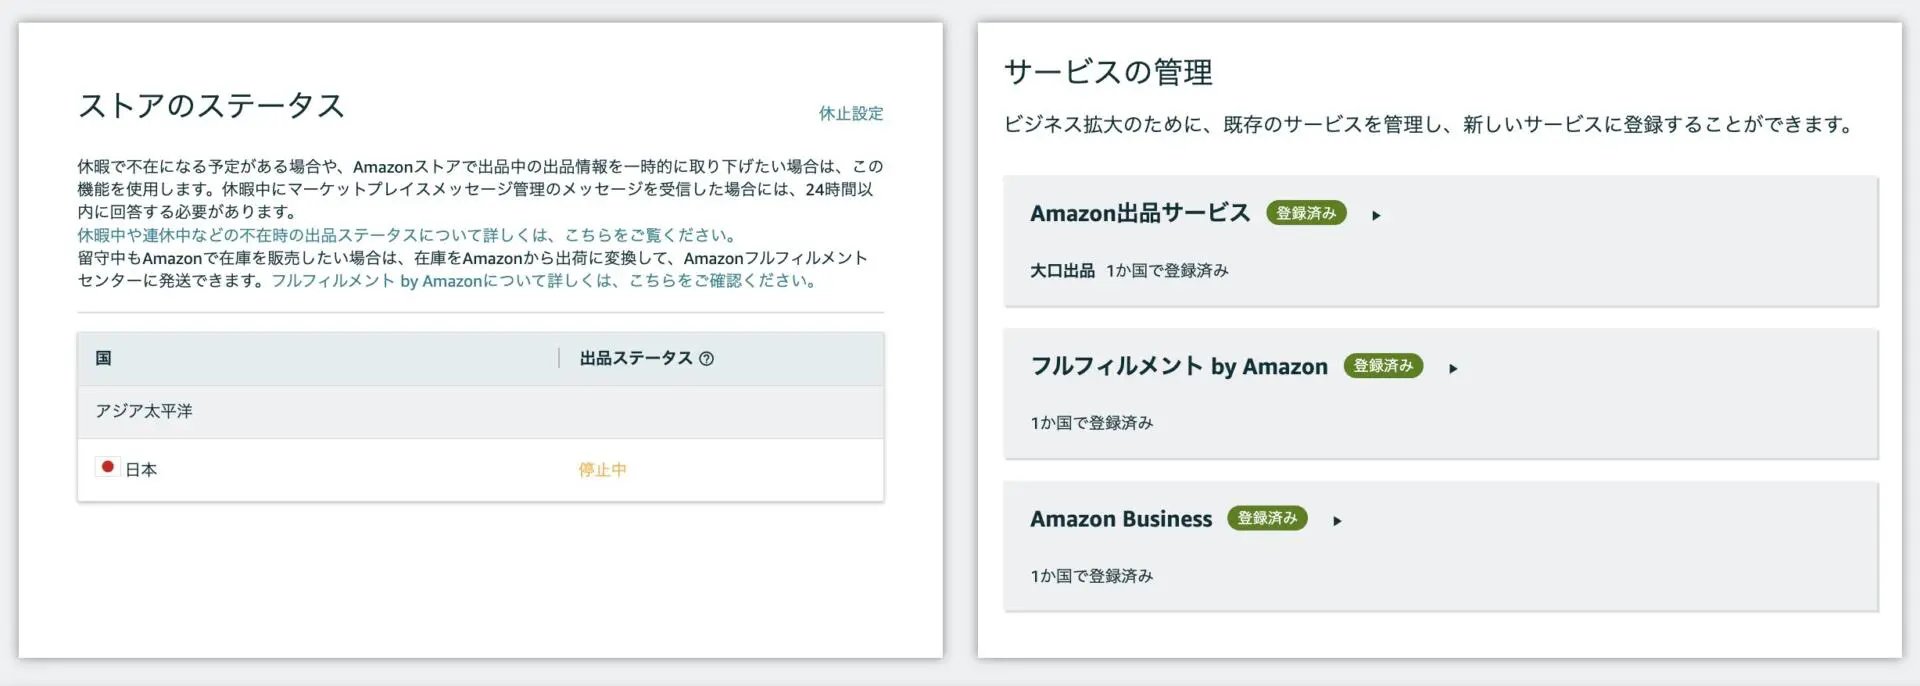Viewport: 1920px width, 686px height.
Task: Click the 登録済み badge for フルフィルメント by Amazon
Action: pos(1382,366)
